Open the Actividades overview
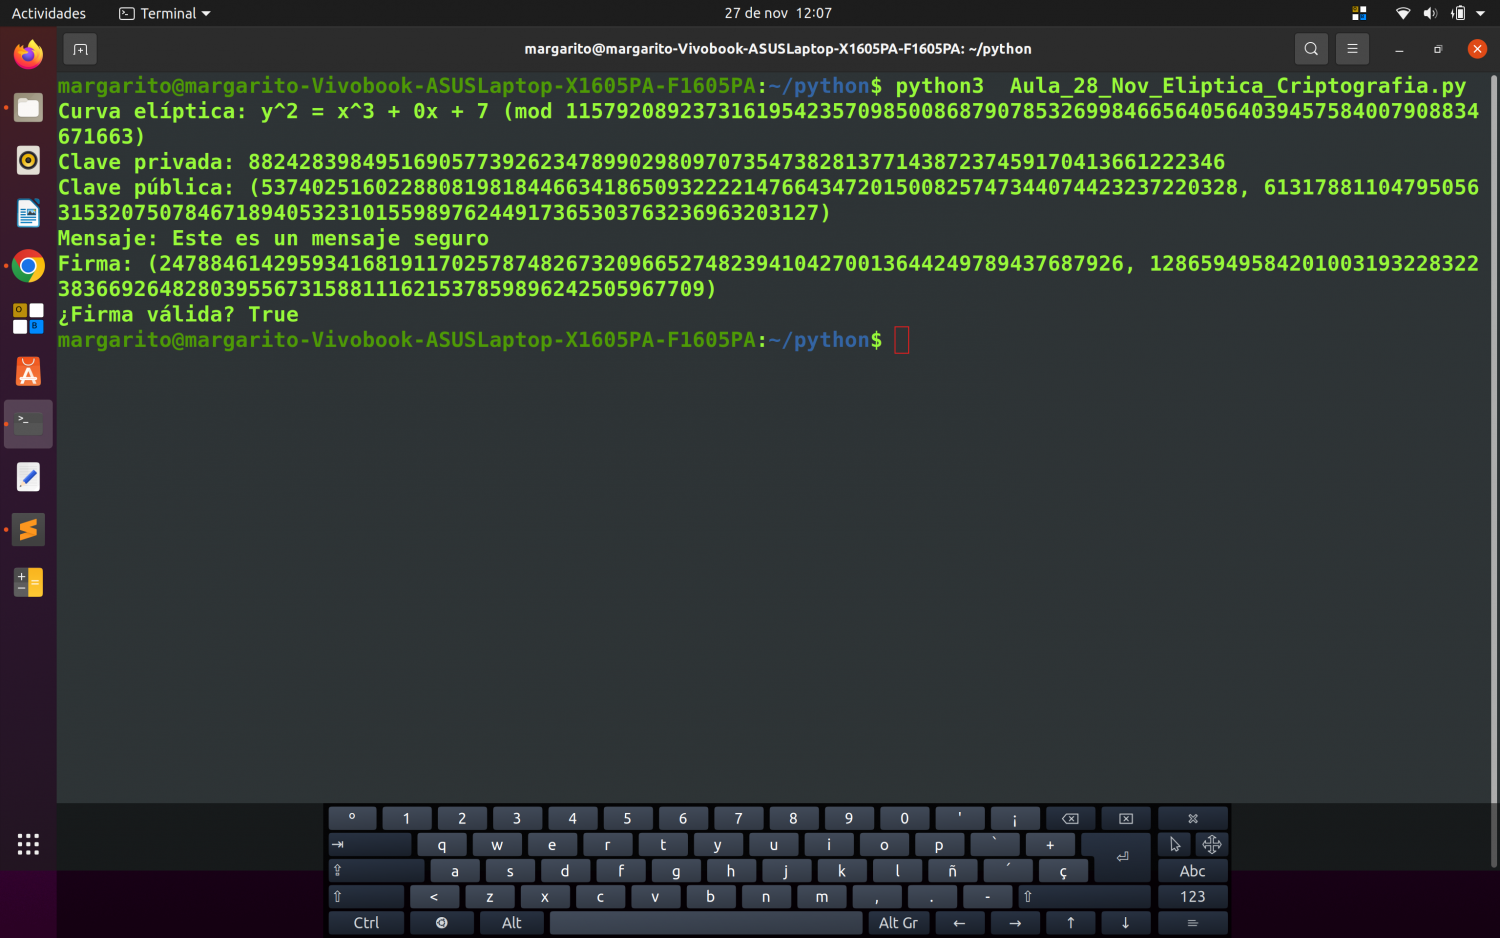The height and width of the screenshot is (938, 1500). click(x=48, y=13)
